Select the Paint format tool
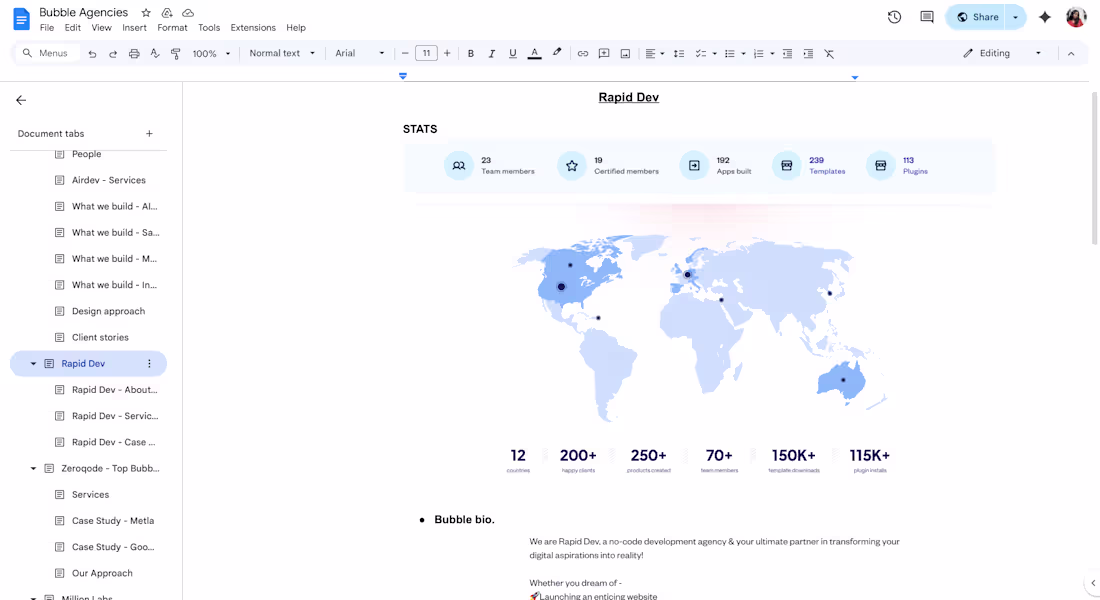1100x600 pixels. tap(176, 53)
